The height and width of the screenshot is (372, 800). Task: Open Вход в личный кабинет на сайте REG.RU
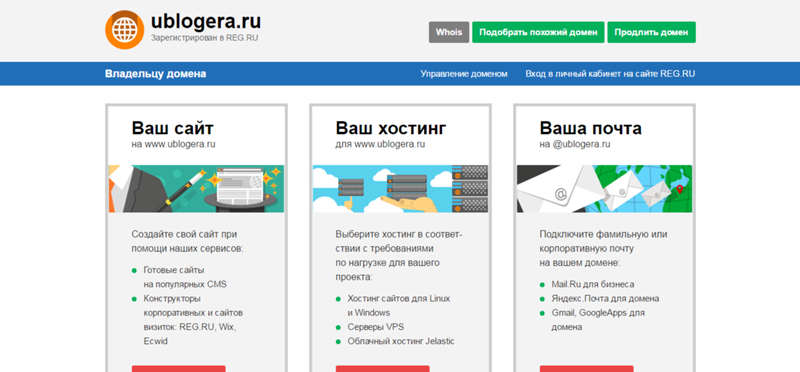(x=610, y=74)
